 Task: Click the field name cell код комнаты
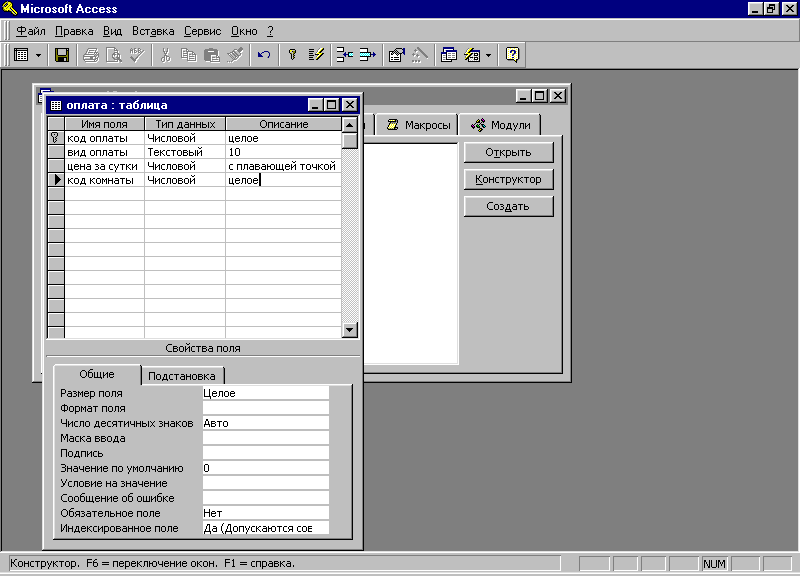(105, 180)
